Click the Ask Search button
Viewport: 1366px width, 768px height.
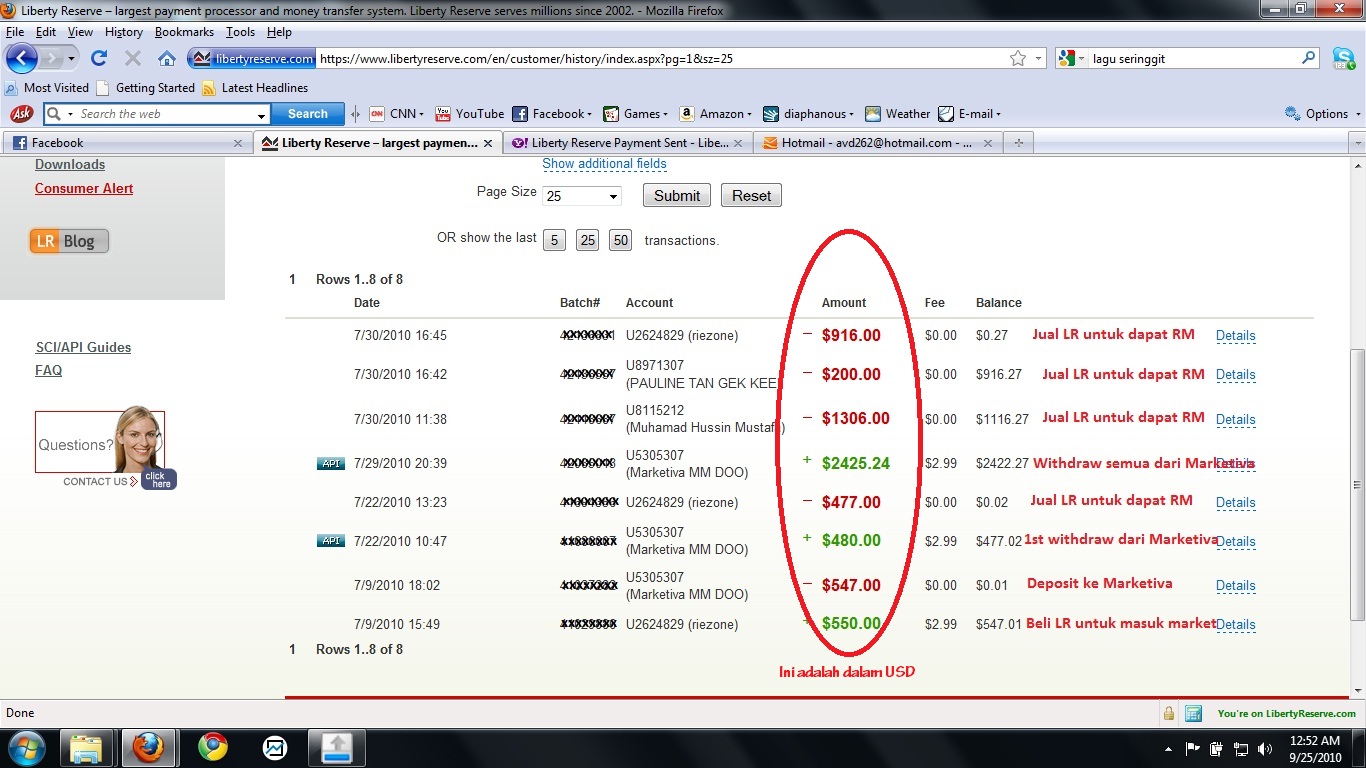[x=308, y=114]
